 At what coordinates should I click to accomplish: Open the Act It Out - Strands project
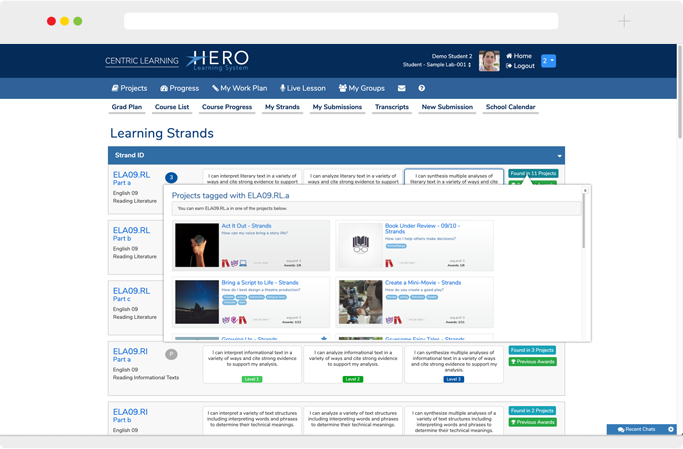pyautogui.click(x=246, y=226)
